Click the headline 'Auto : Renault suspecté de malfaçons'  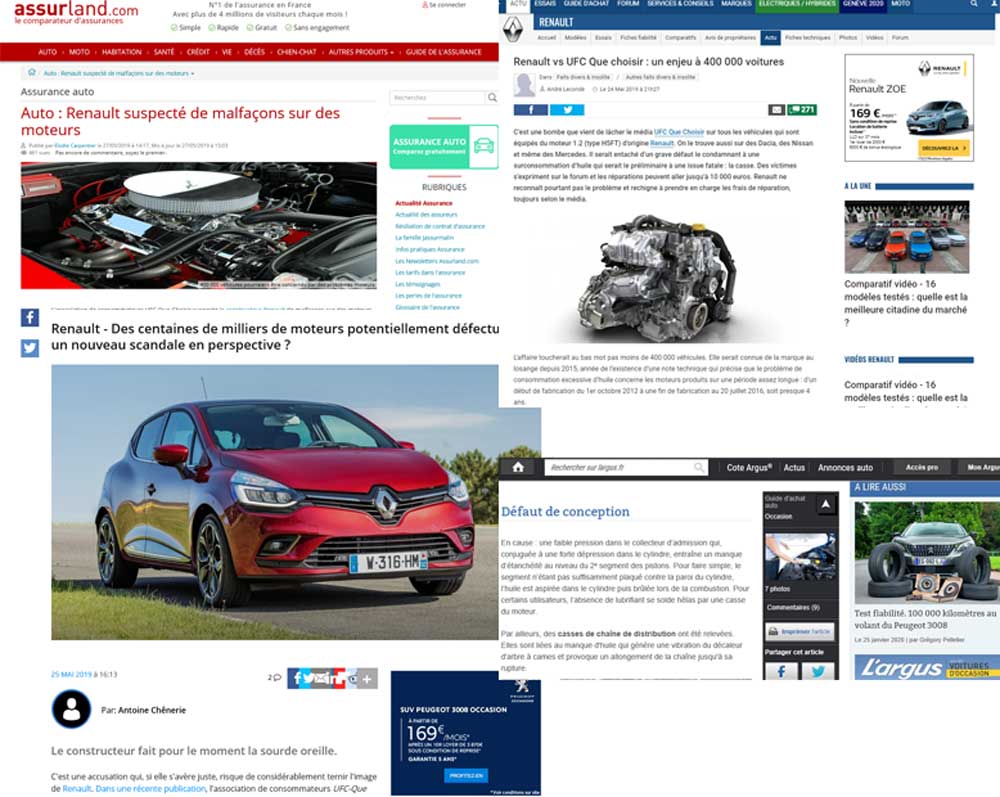(180, 121)
